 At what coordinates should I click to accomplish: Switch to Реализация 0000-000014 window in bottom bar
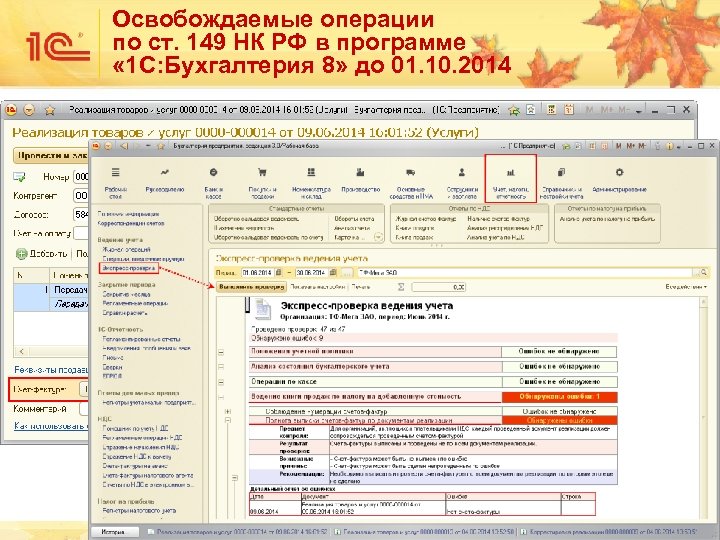(x=238, y=532)
